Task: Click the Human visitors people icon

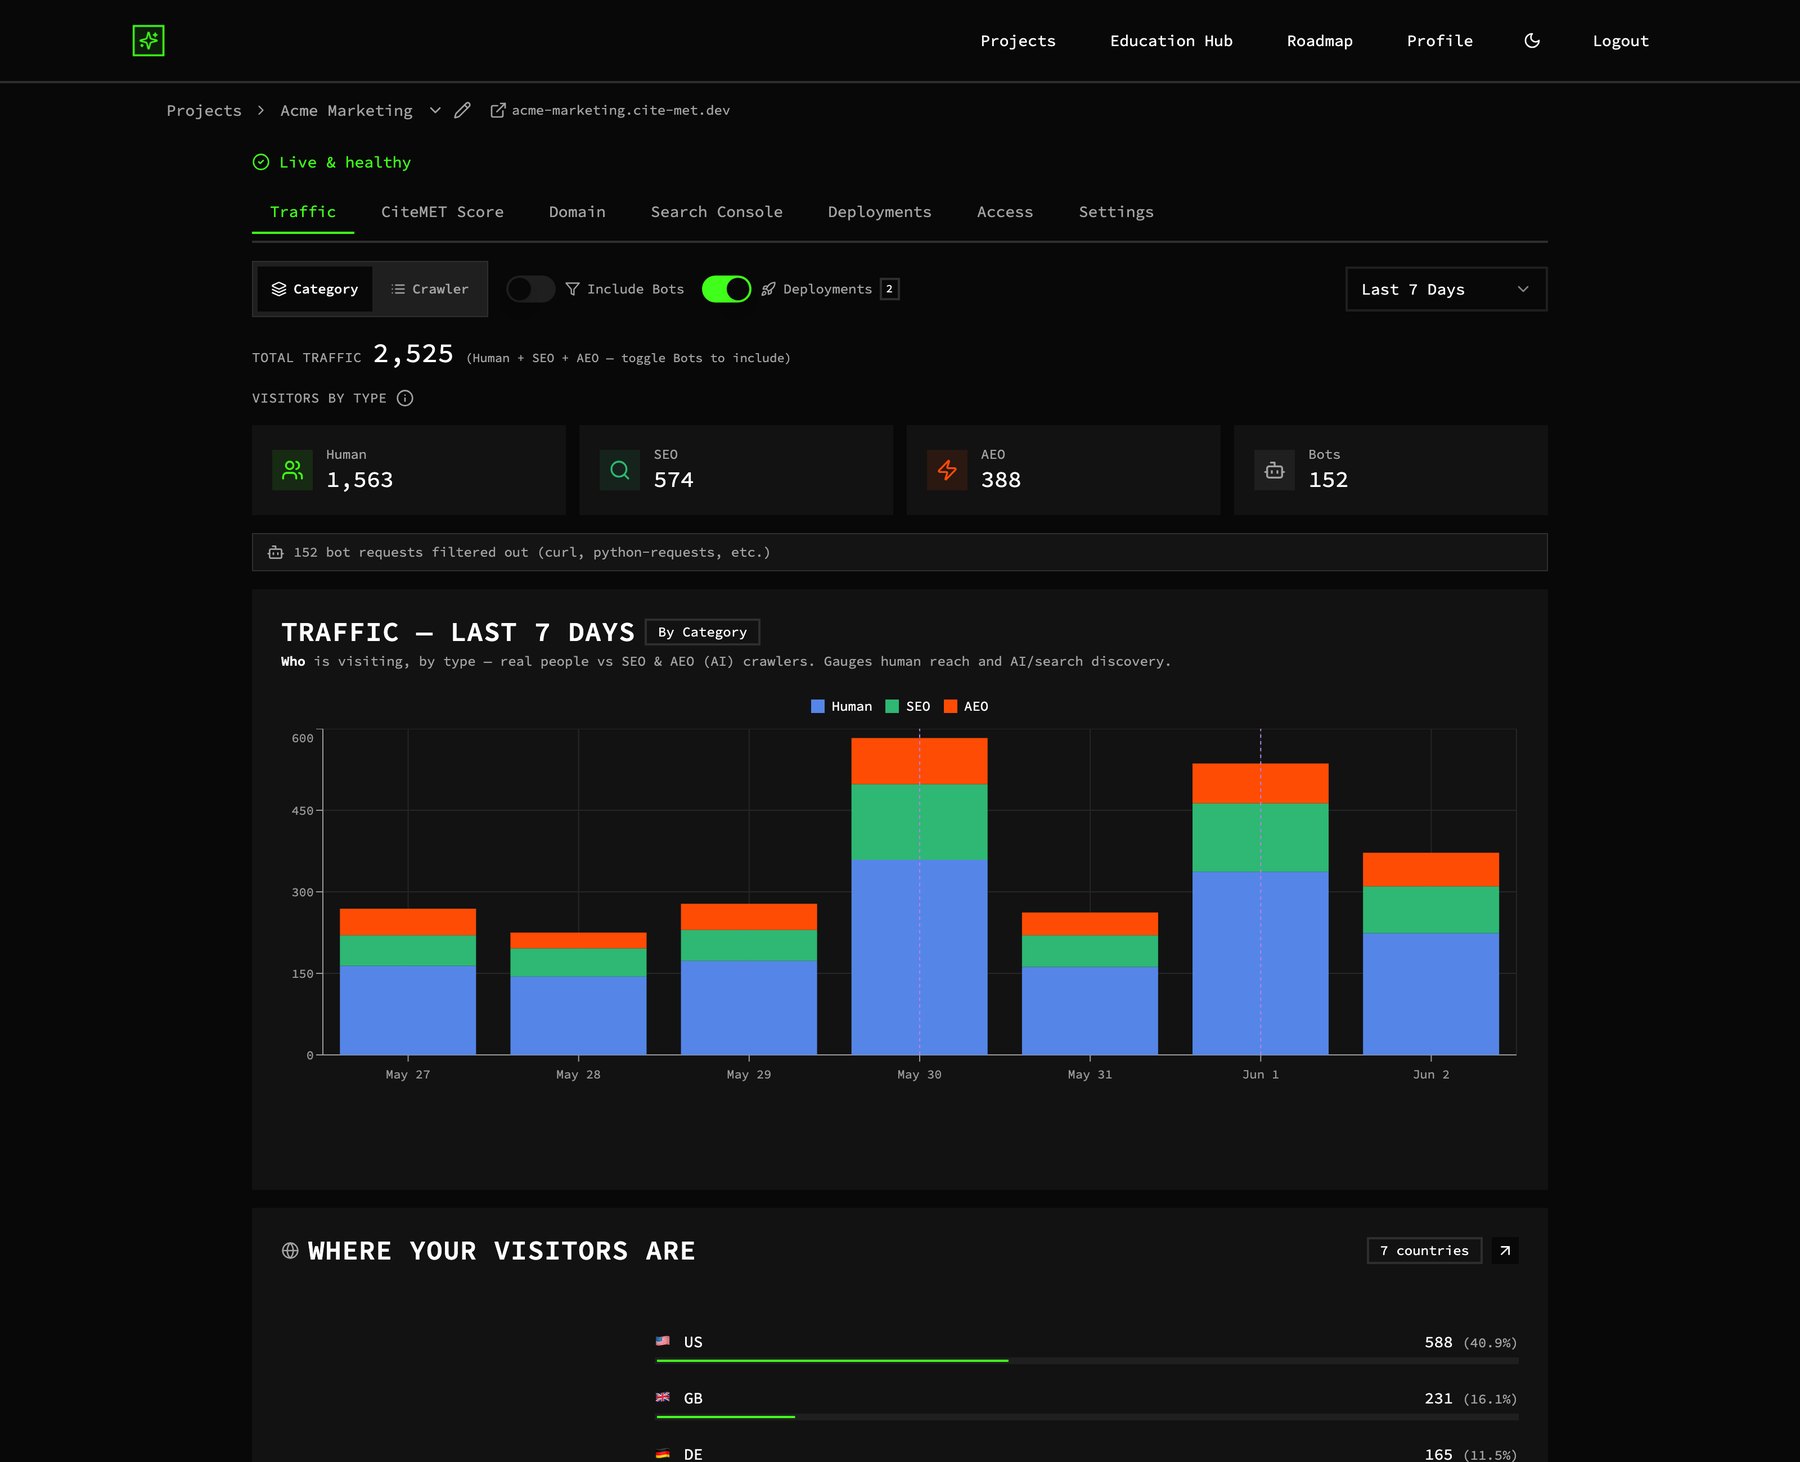Action: (292, 470)
